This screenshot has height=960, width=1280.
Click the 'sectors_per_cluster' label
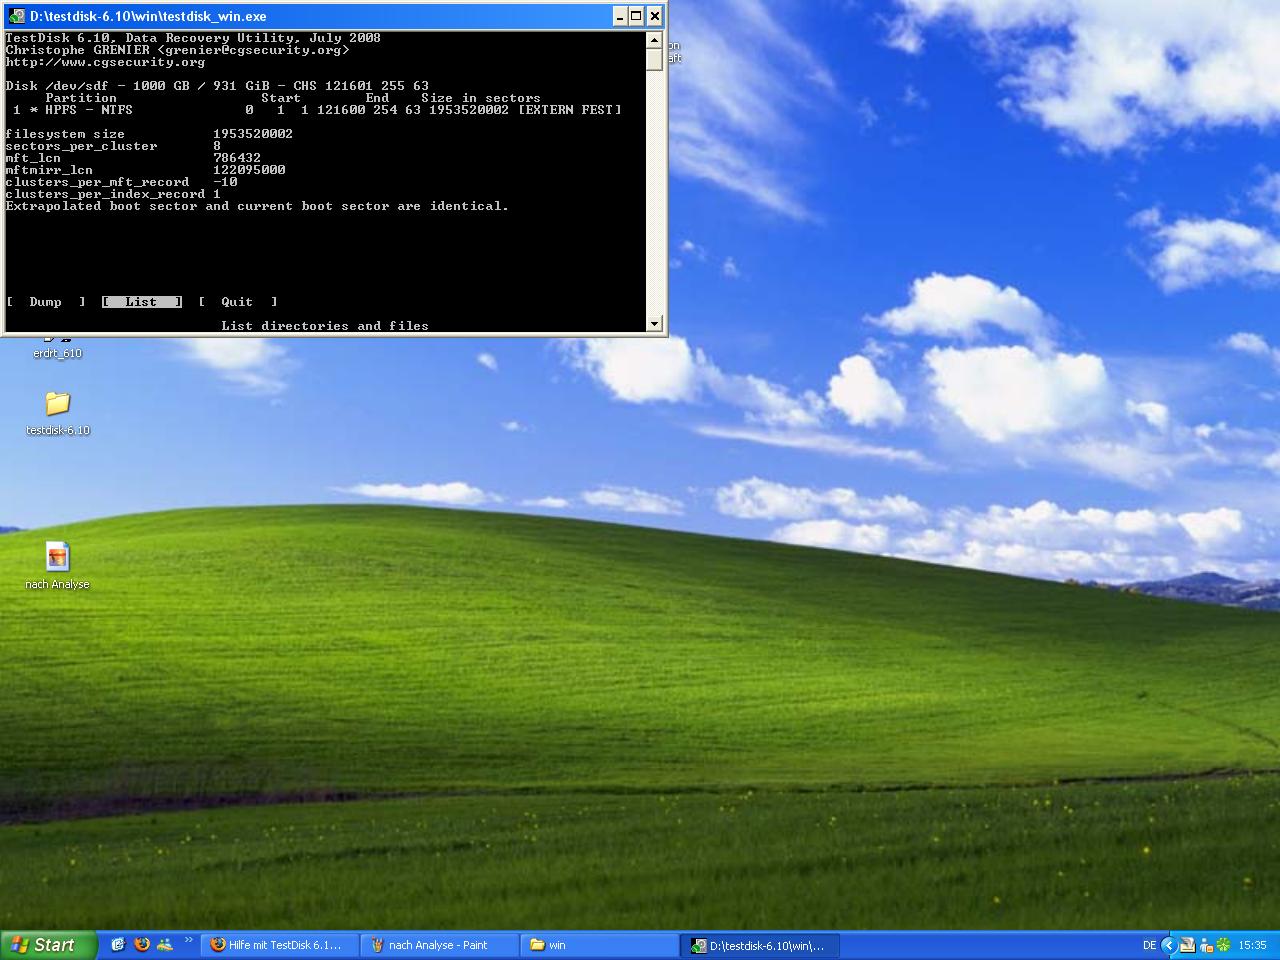coord(81,146)
